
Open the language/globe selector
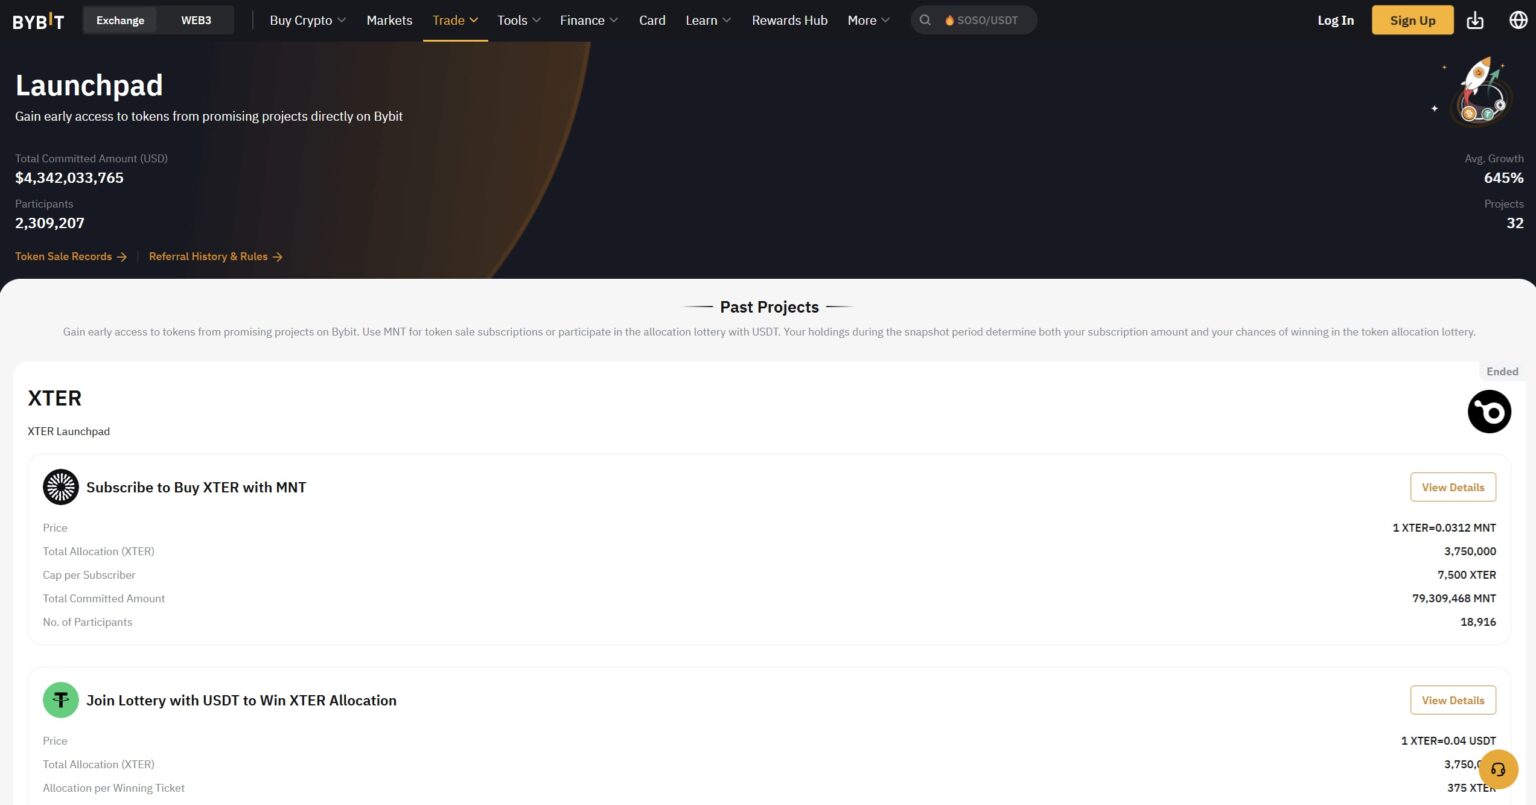pyautogui.click(x=1517, y=19)
